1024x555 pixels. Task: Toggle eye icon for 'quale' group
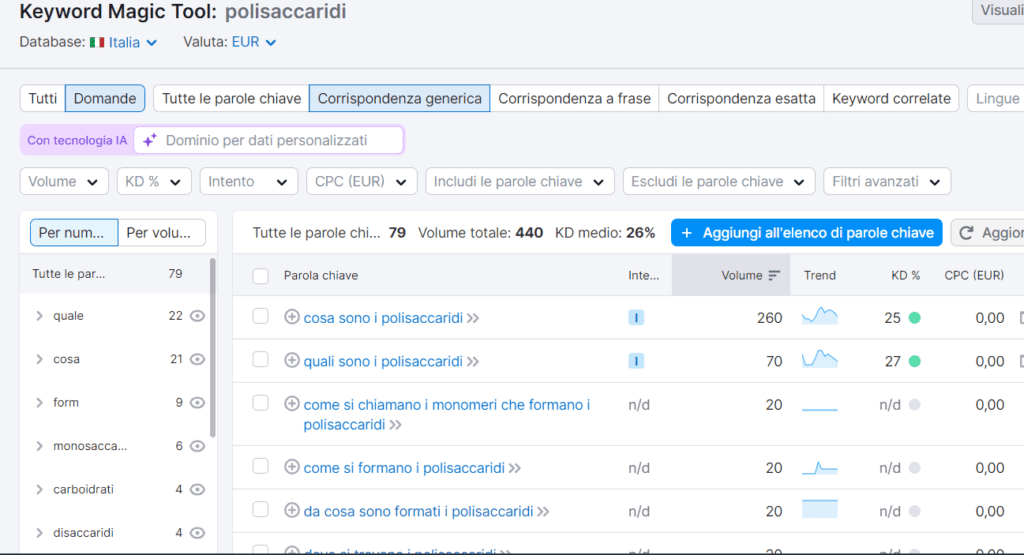click(x=197, y=316)
